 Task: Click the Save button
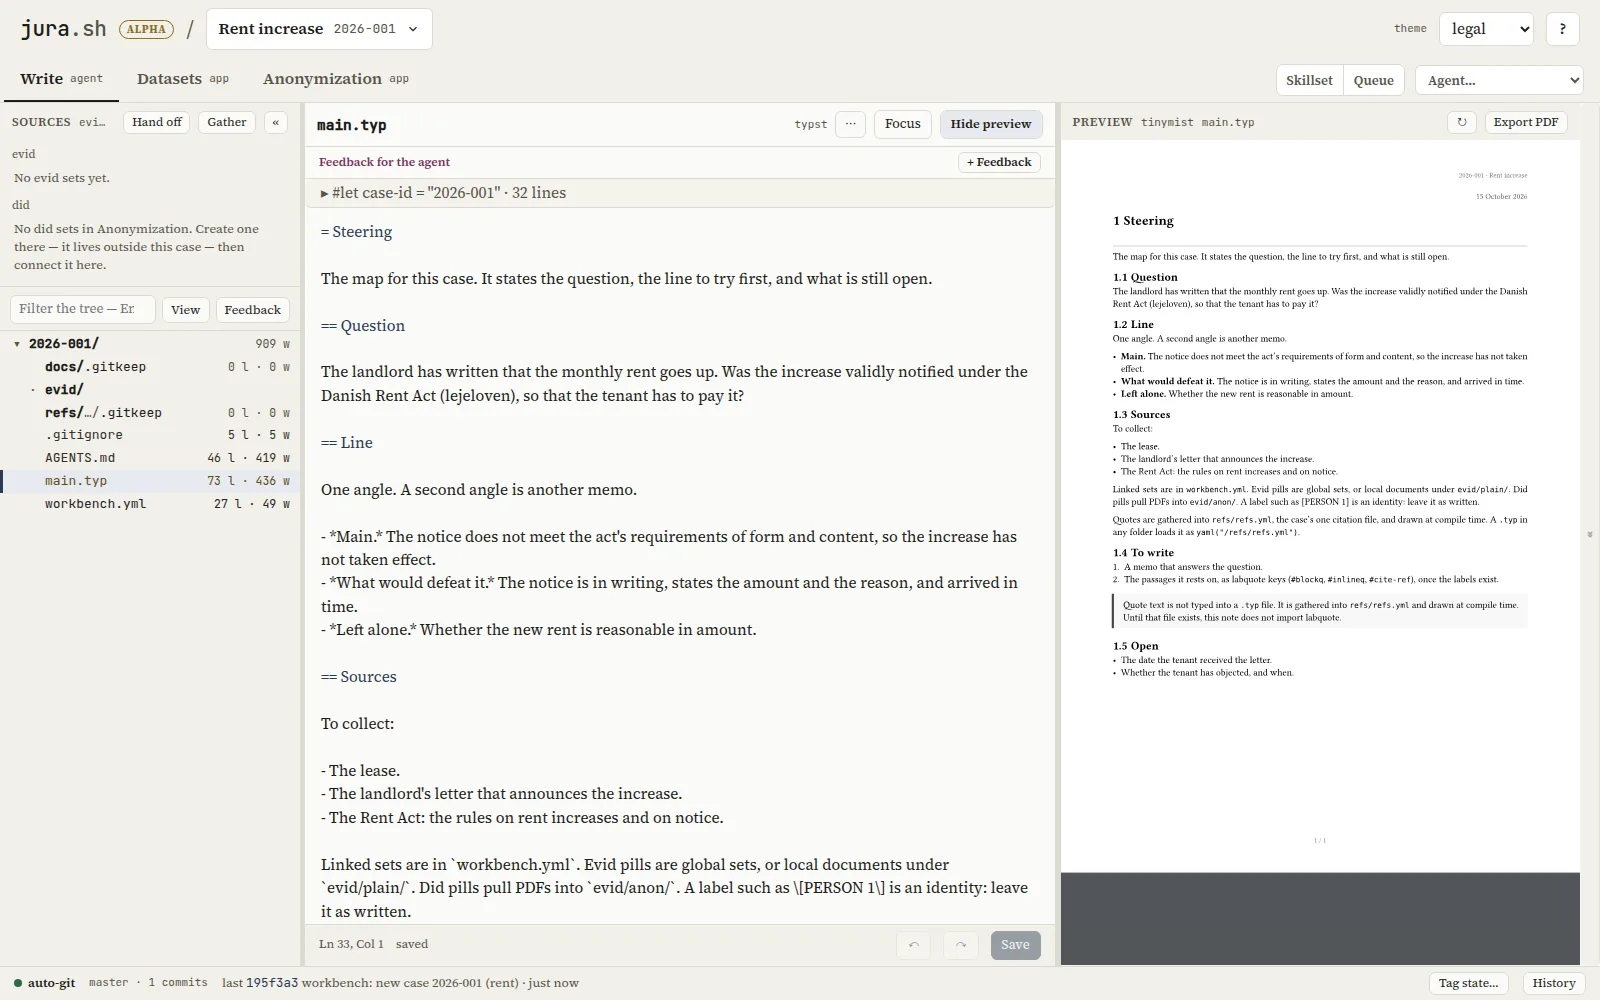pos(1015,945)
